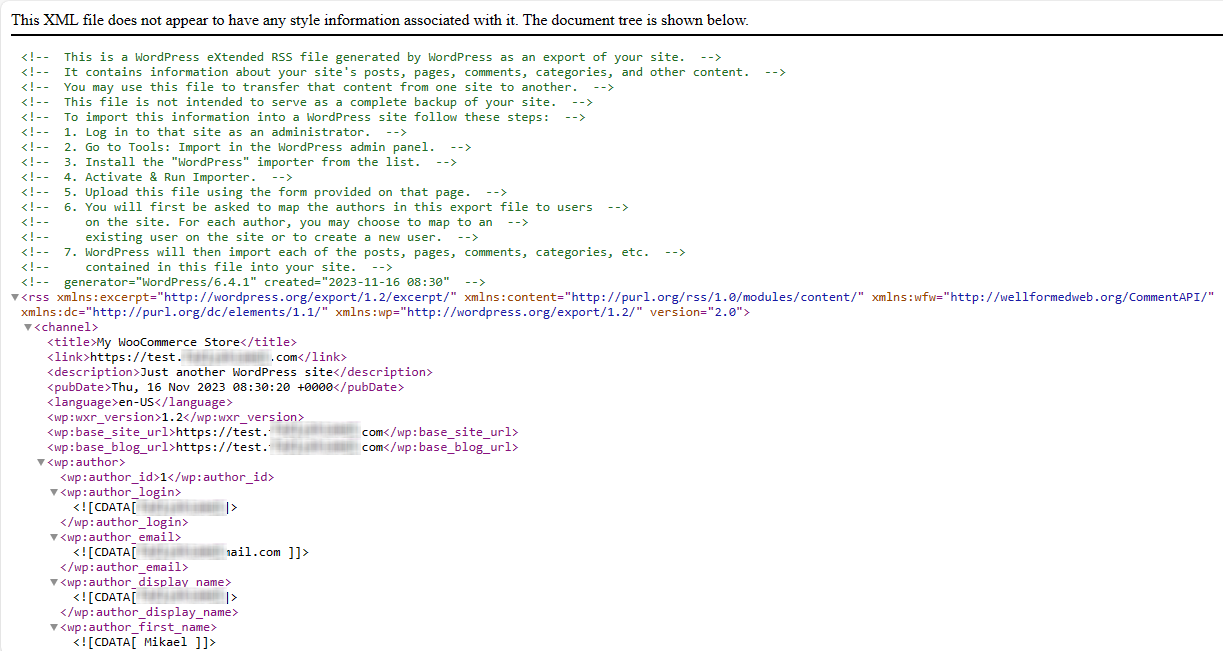1223x651 pixels.
Task: Click the CDATA email value ending ail.com
Action: pos(190,552)
